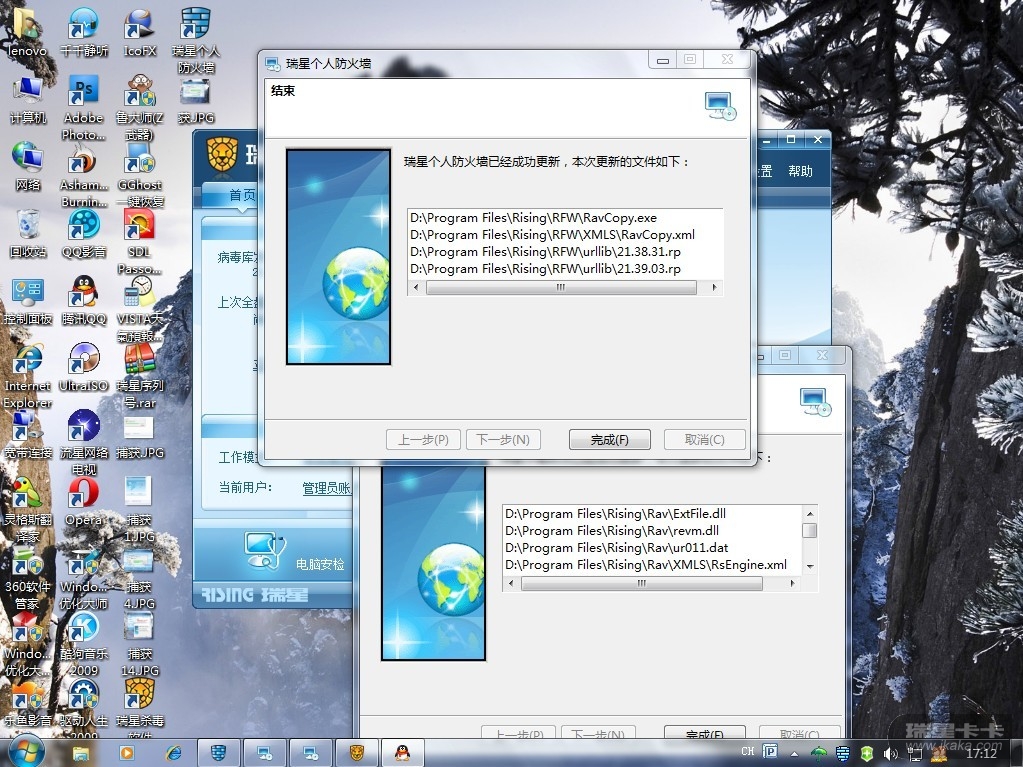Open the IcoFX desktop shortcut
Viewport: 1023px width, 767px height.
(140, 31)
